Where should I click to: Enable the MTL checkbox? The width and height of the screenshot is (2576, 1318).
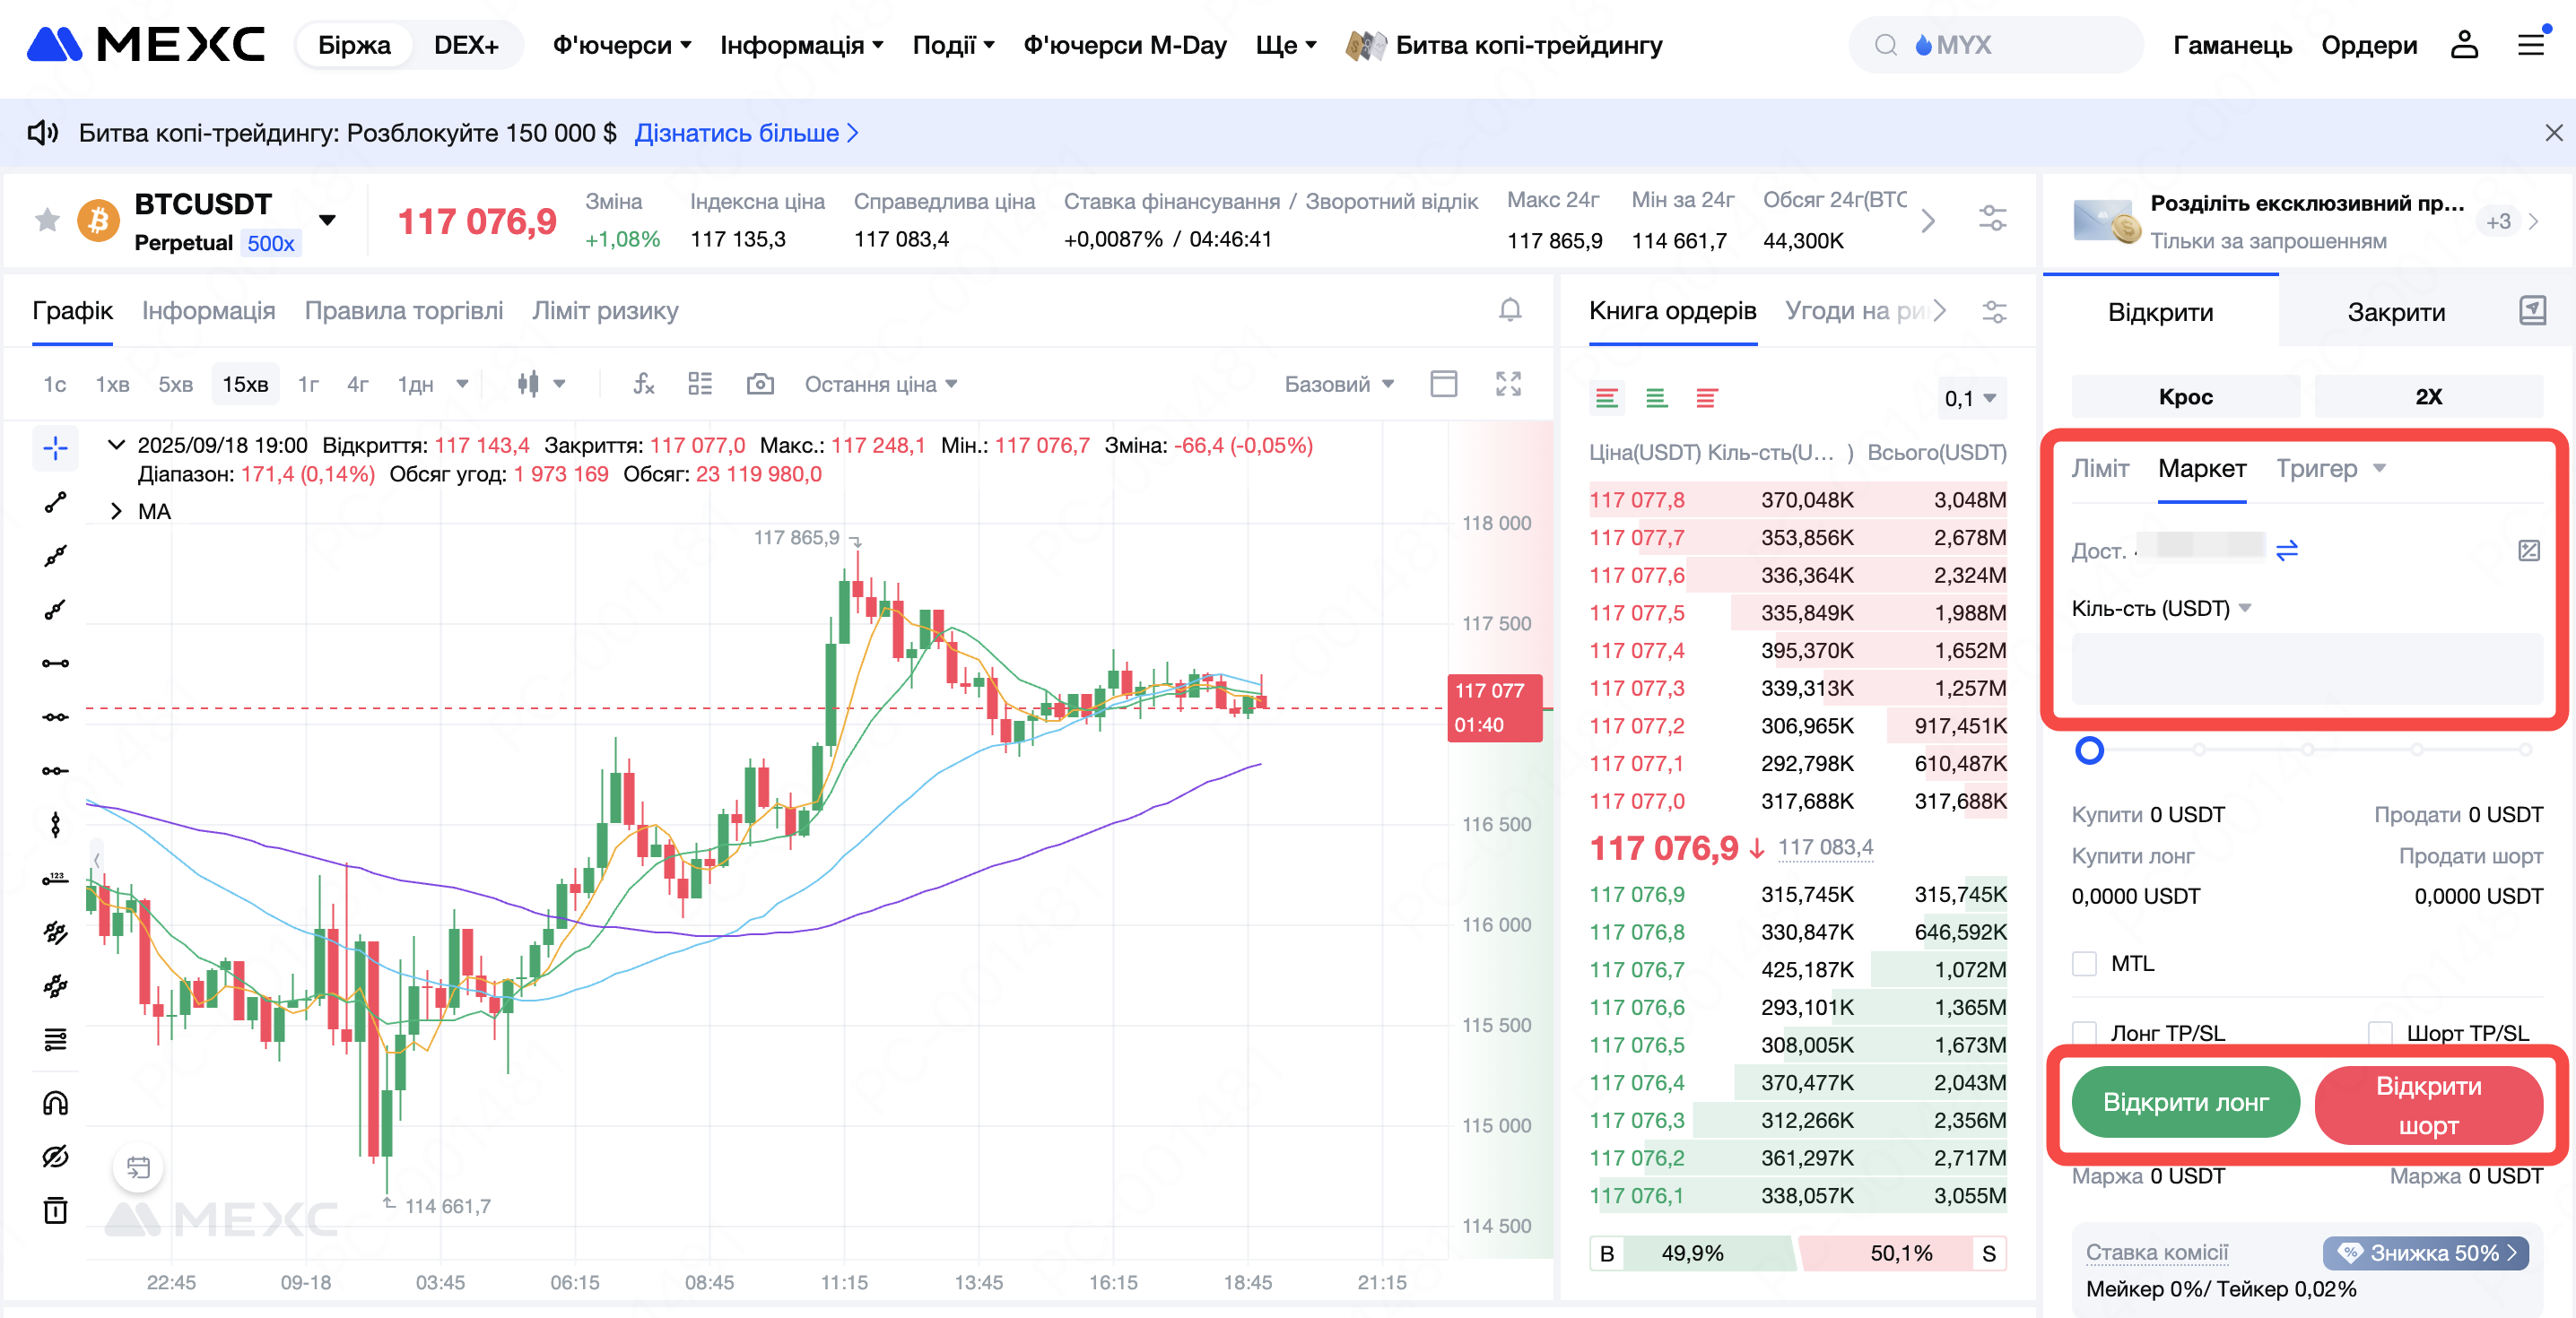coord(2084,963)
